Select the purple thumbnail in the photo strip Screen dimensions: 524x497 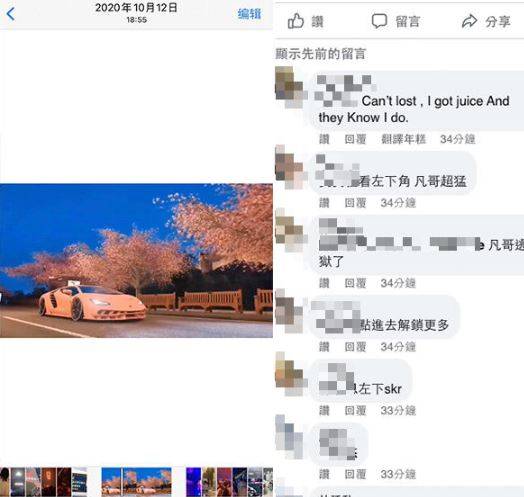(193, 481)
